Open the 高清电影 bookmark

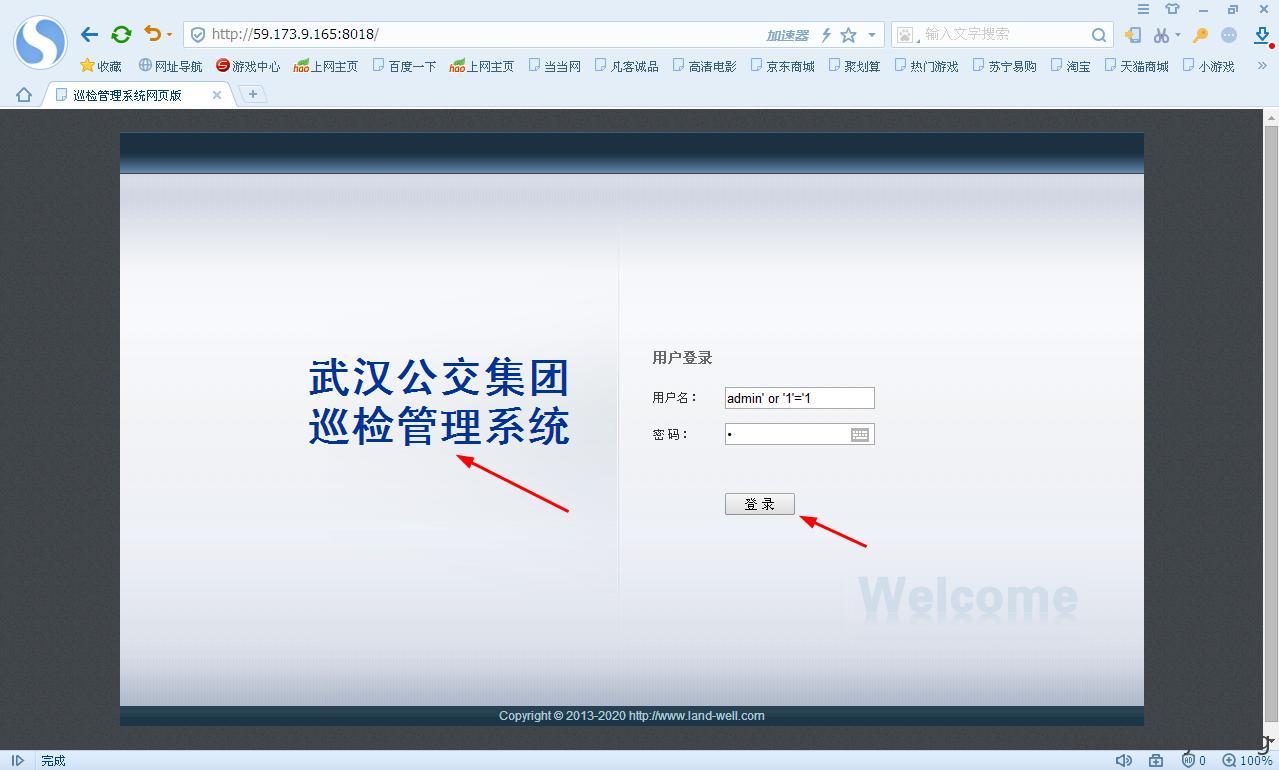coord(705,66)
